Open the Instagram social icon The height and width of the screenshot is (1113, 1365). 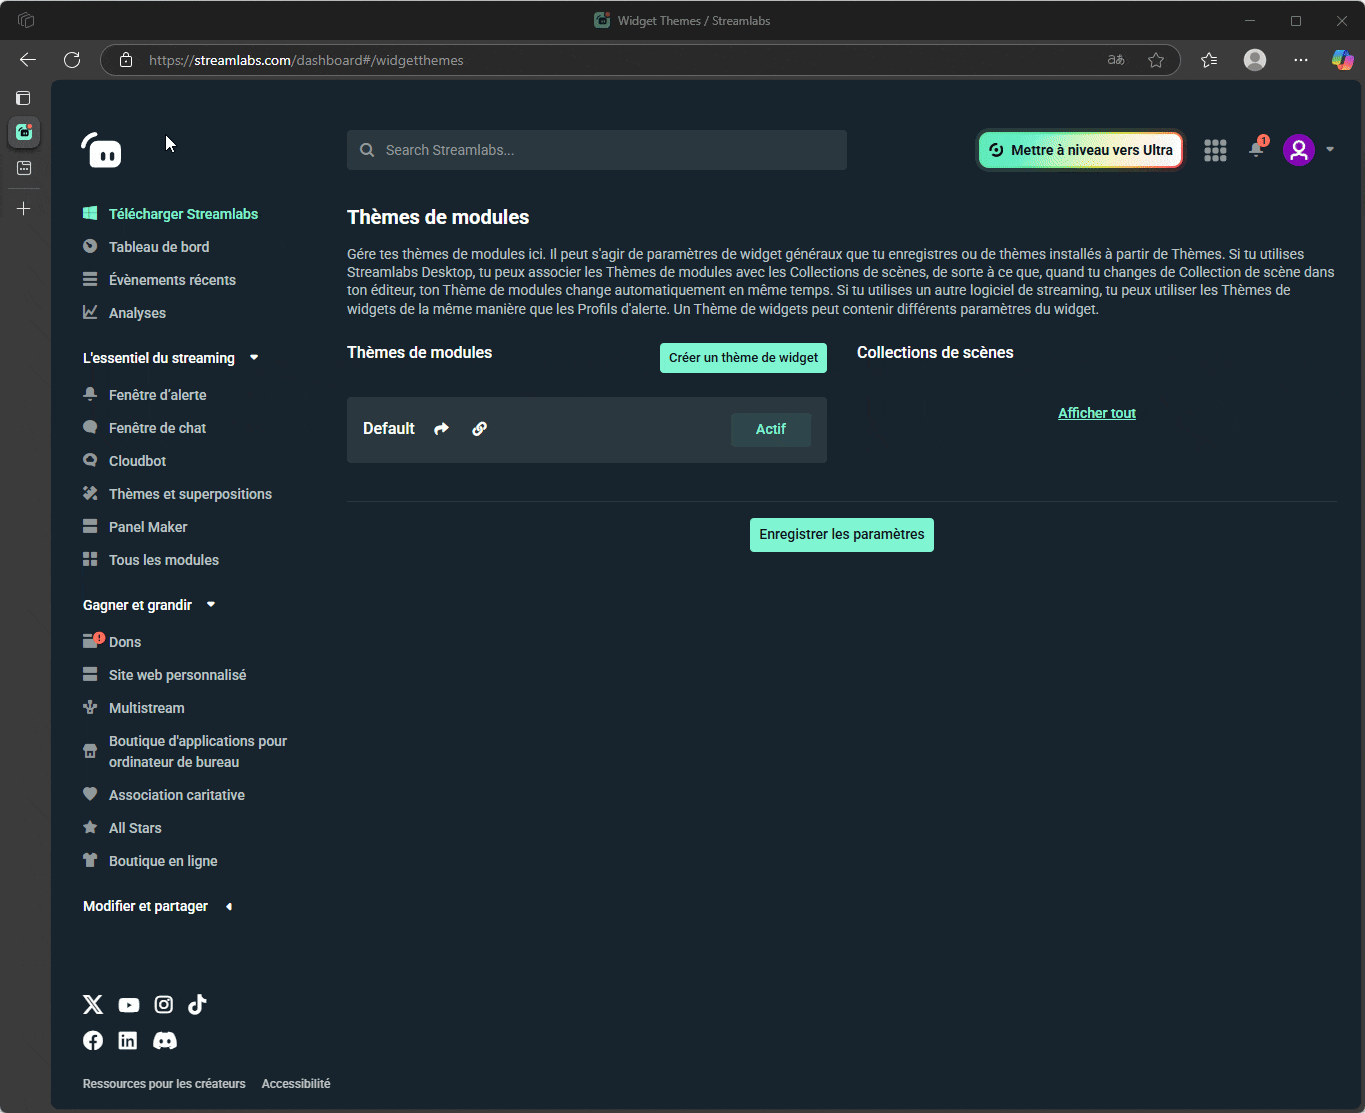(x=164, y=1005)
